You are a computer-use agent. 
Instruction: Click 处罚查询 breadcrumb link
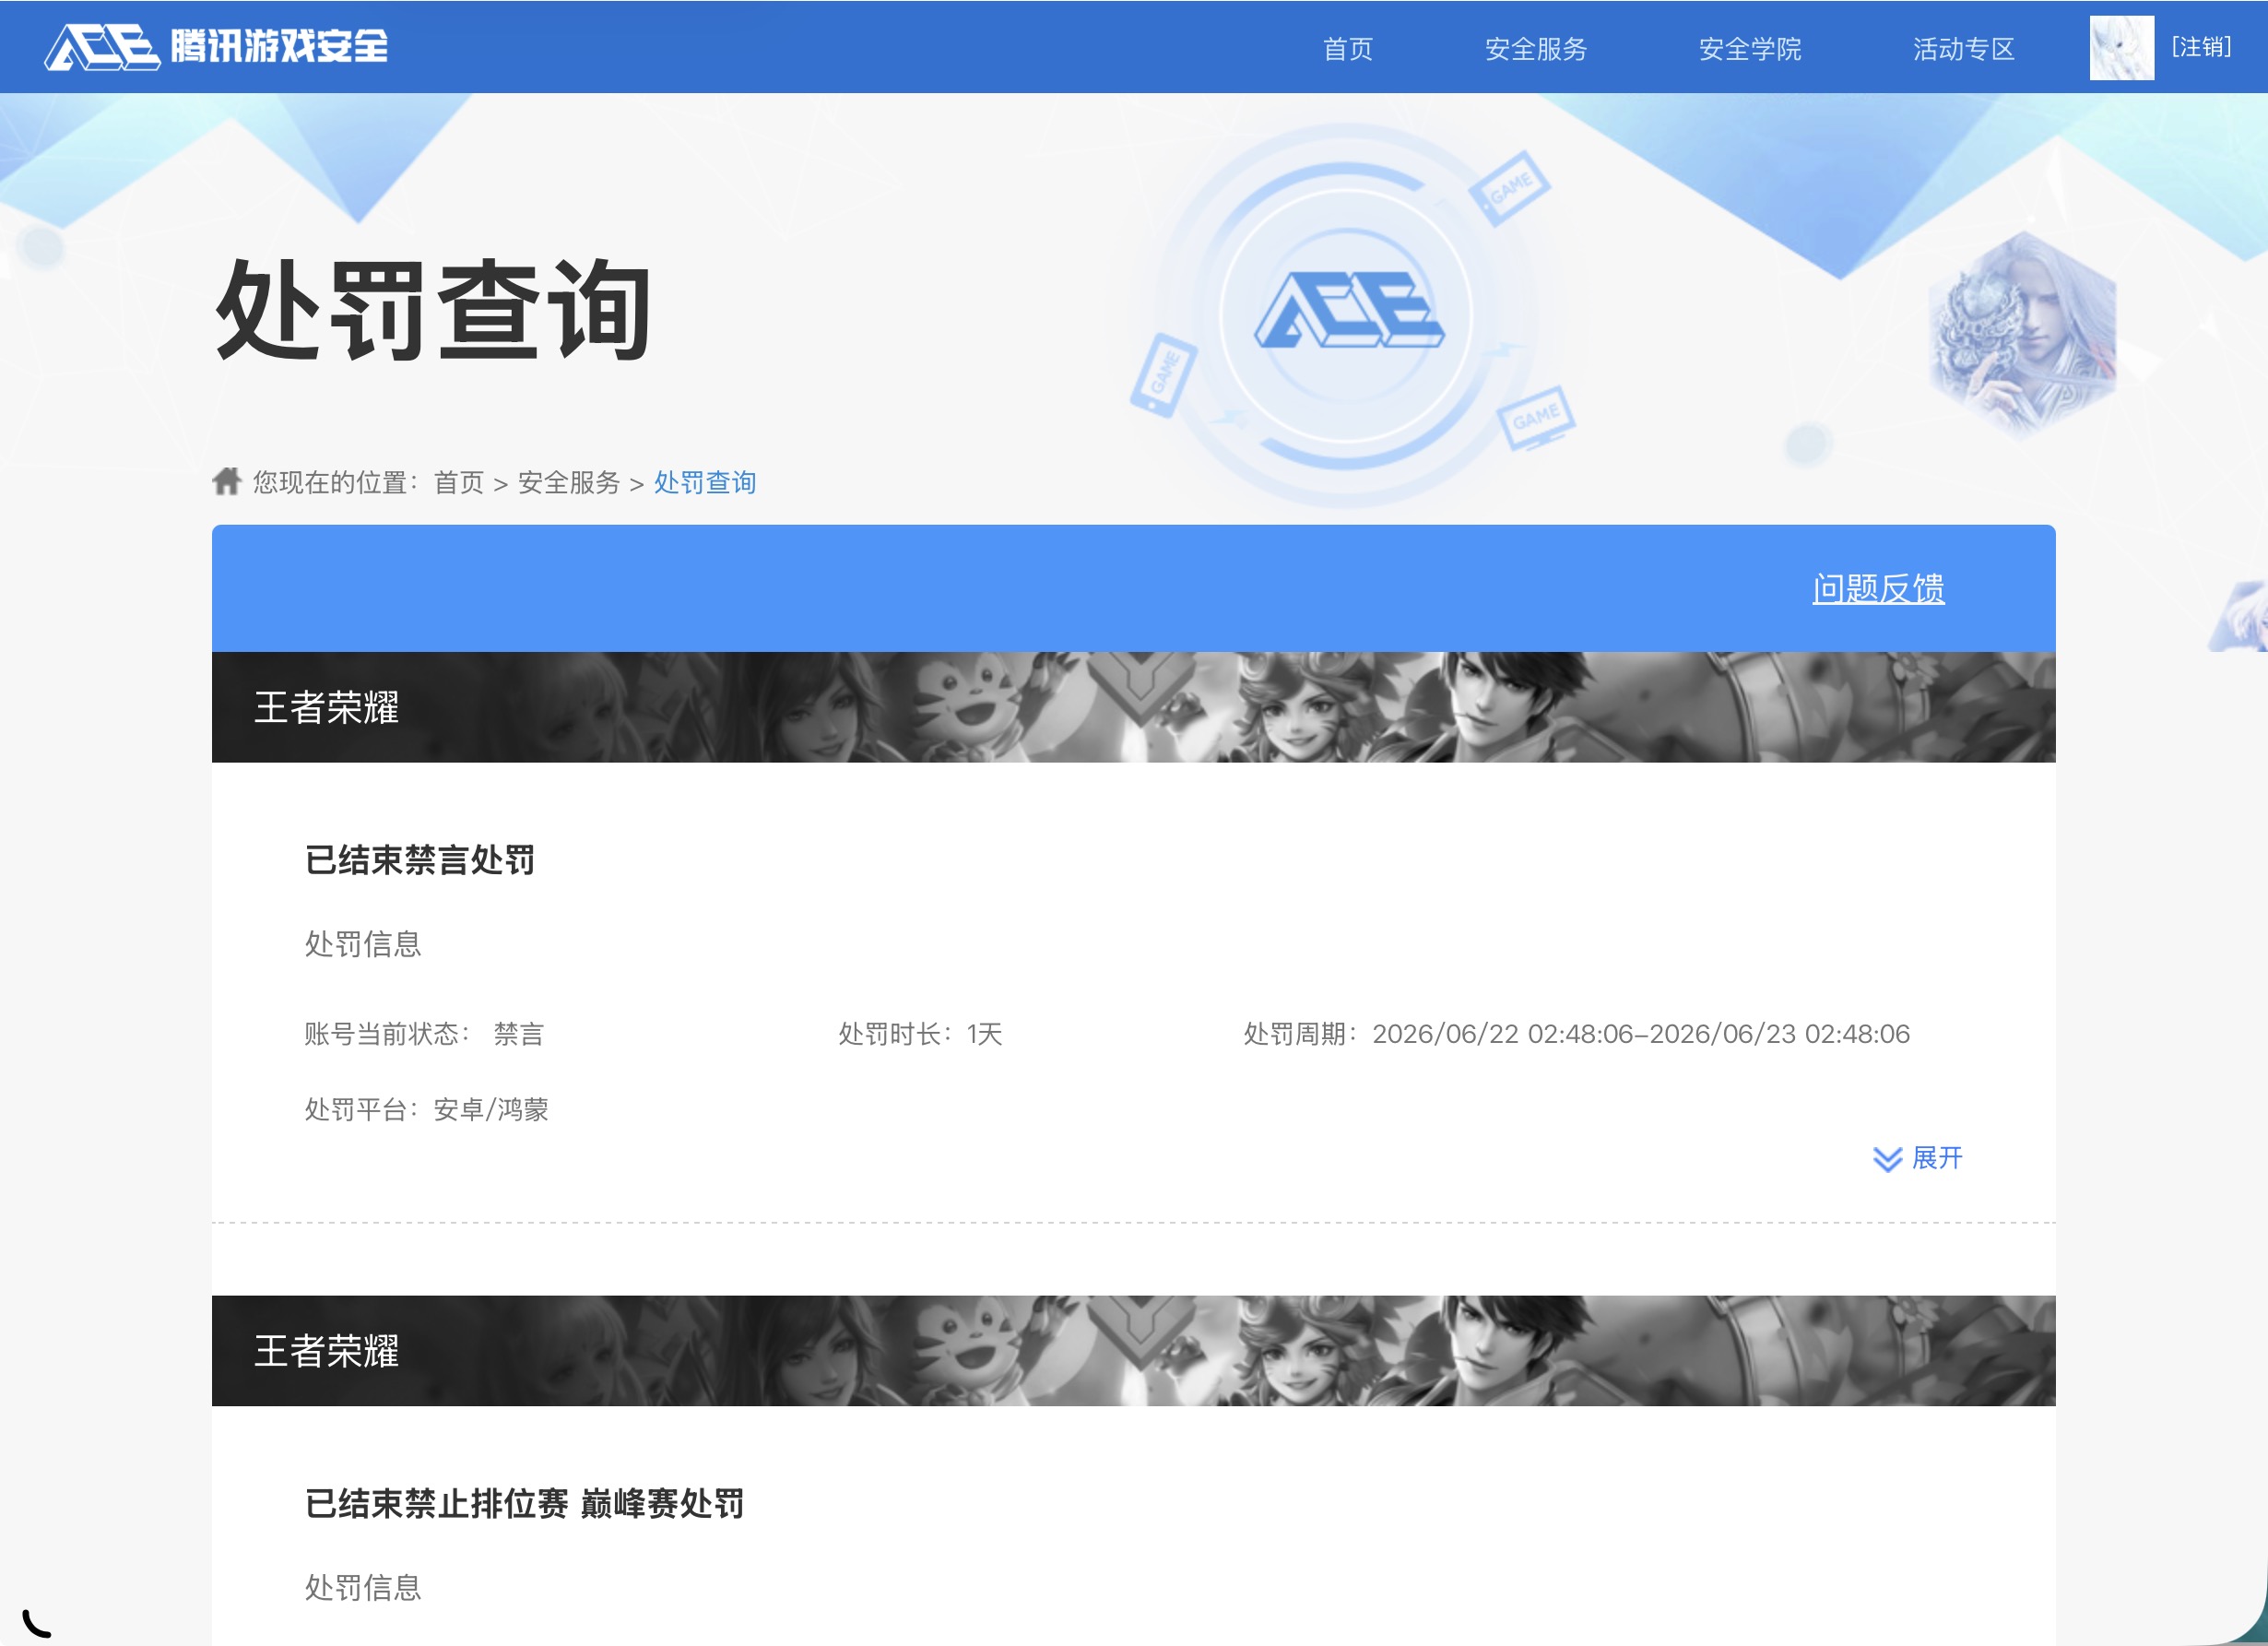[x=705, y=483]
